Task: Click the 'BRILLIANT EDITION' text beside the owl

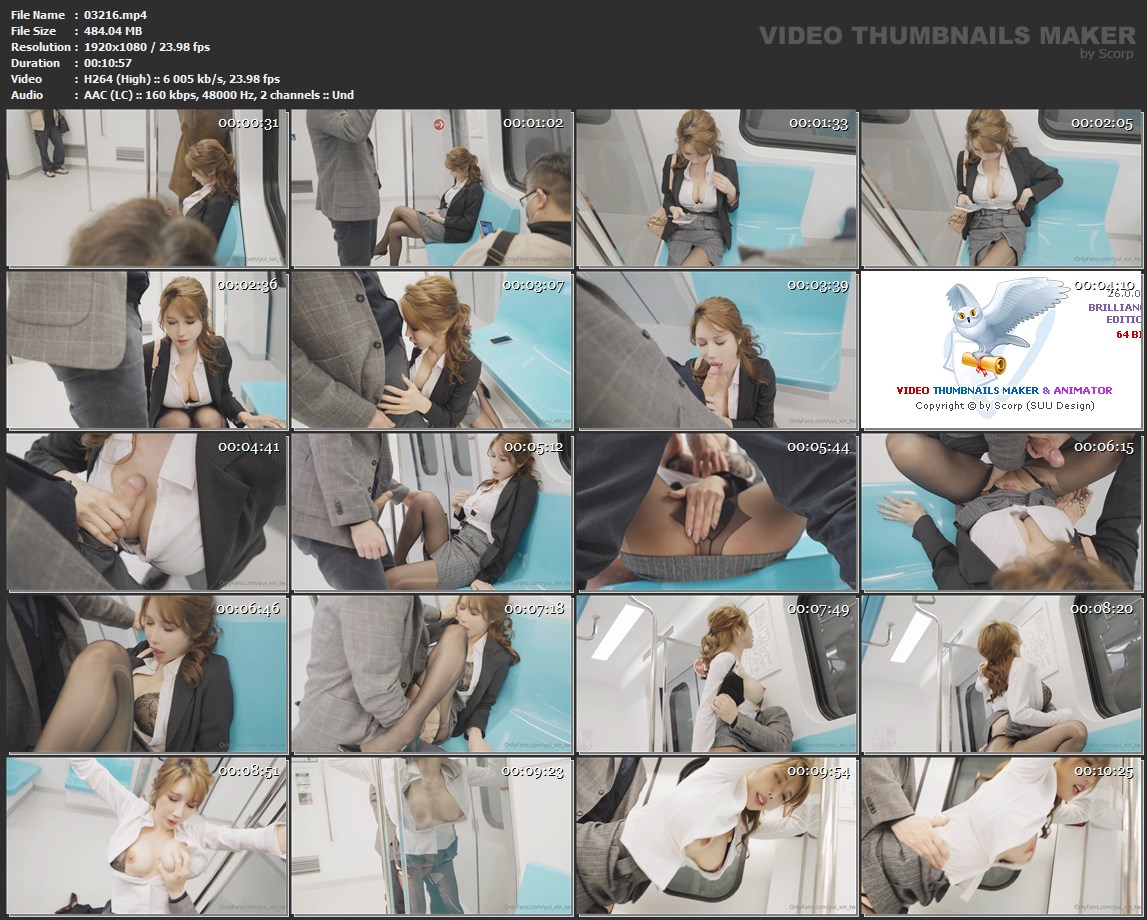Action: pyautogui.click(x=1115, y=313)
